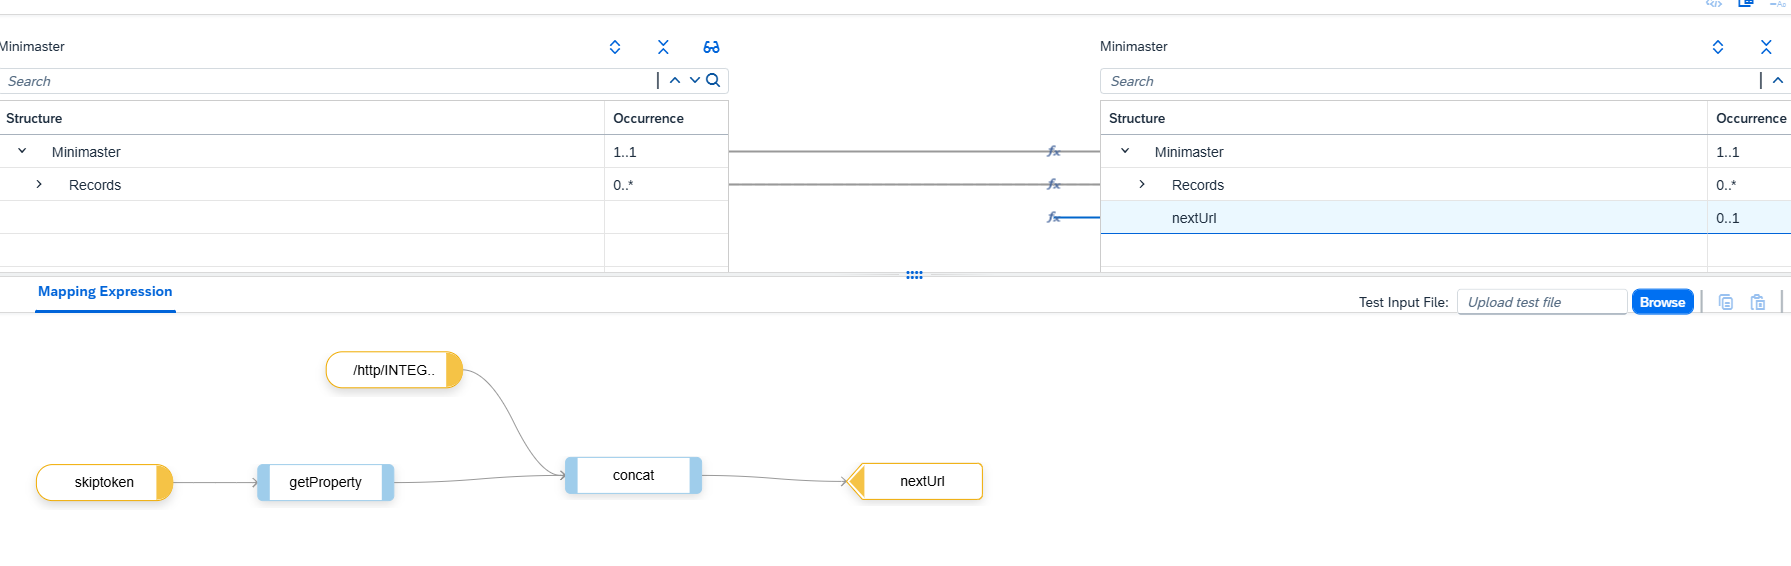Viewport: 1791px width, 566px height.
Task: Select target Minimaster root row
Action: (1446, 152)
